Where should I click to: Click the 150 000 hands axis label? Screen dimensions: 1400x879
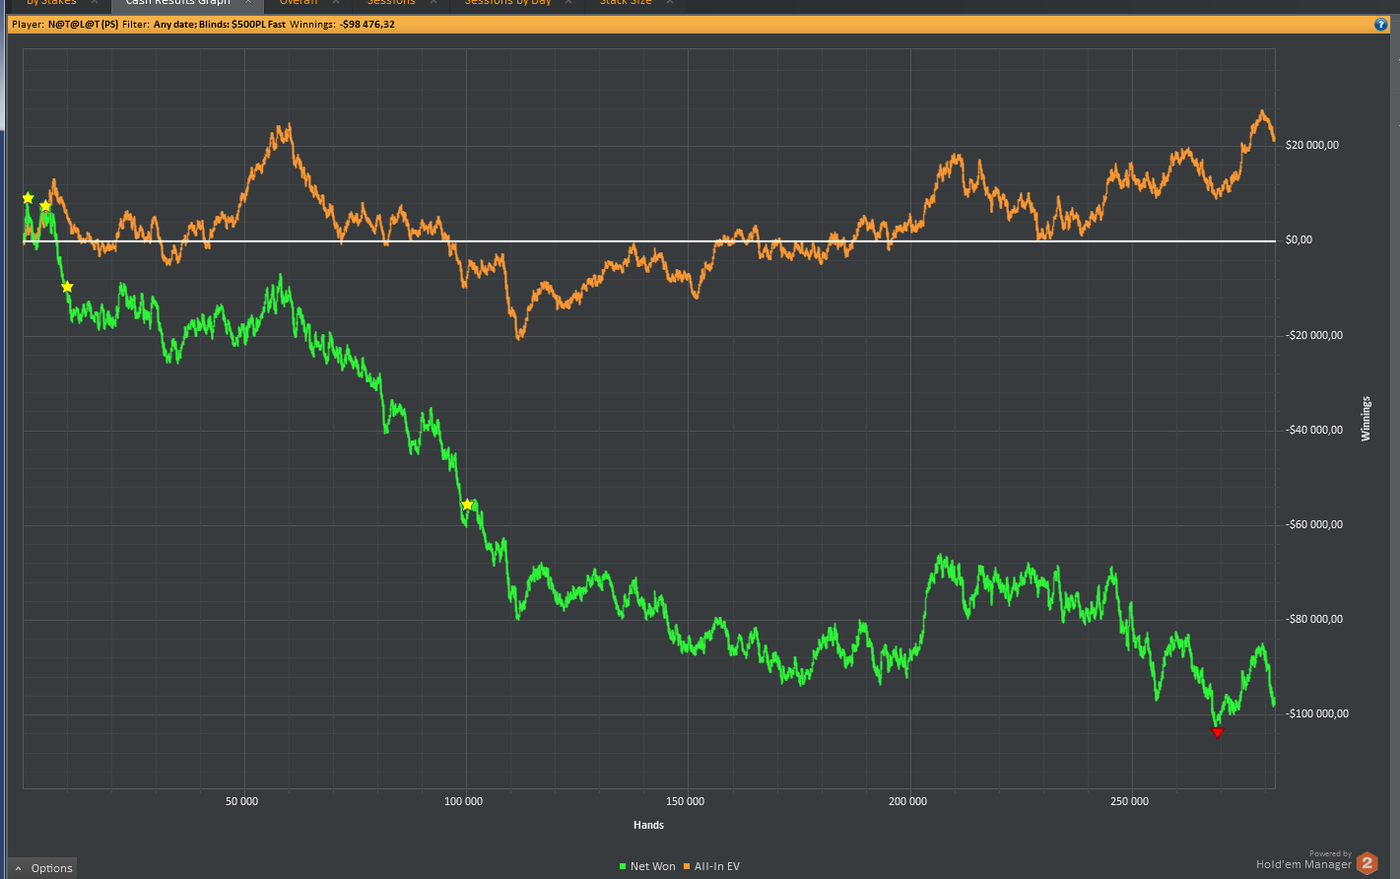click(686, 801)
